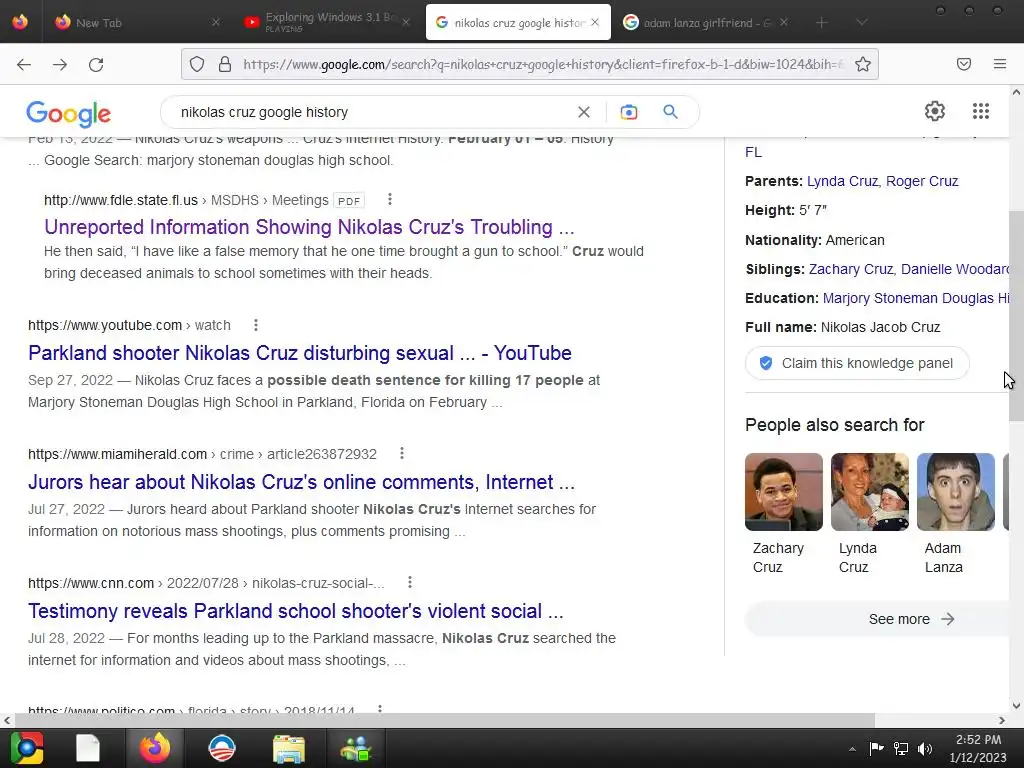Open Google quick settings gear
1024x768 pixels.
coord(935,111)
